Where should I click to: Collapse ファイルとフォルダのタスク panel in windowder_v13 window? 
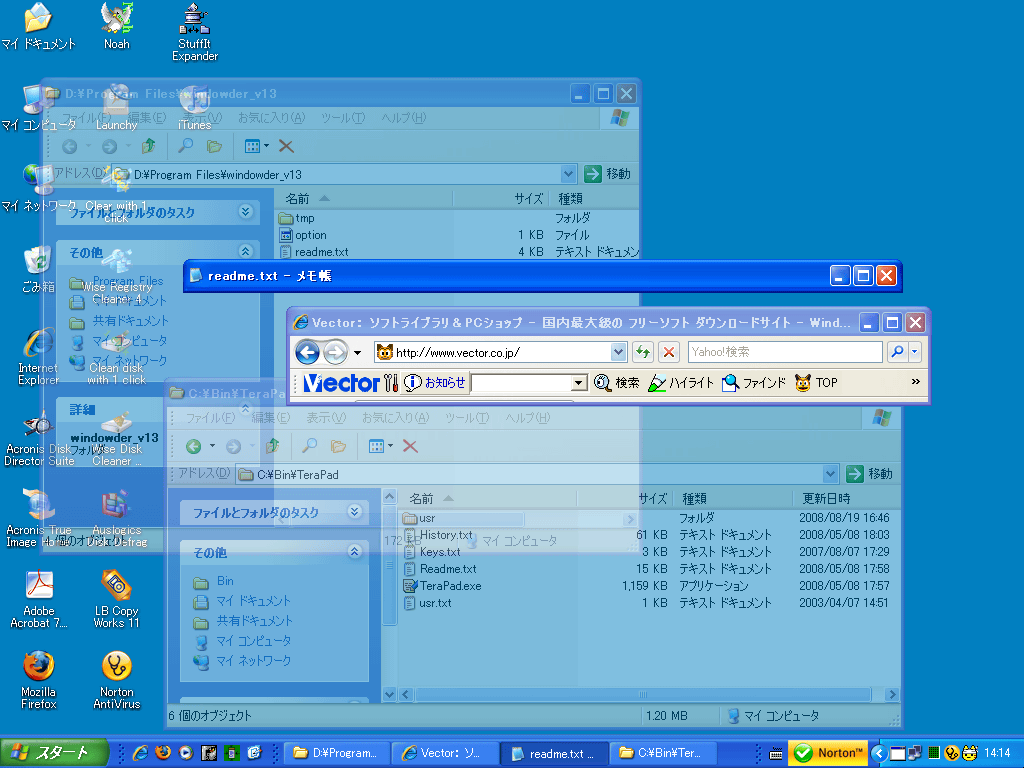(x=246, y=212)
